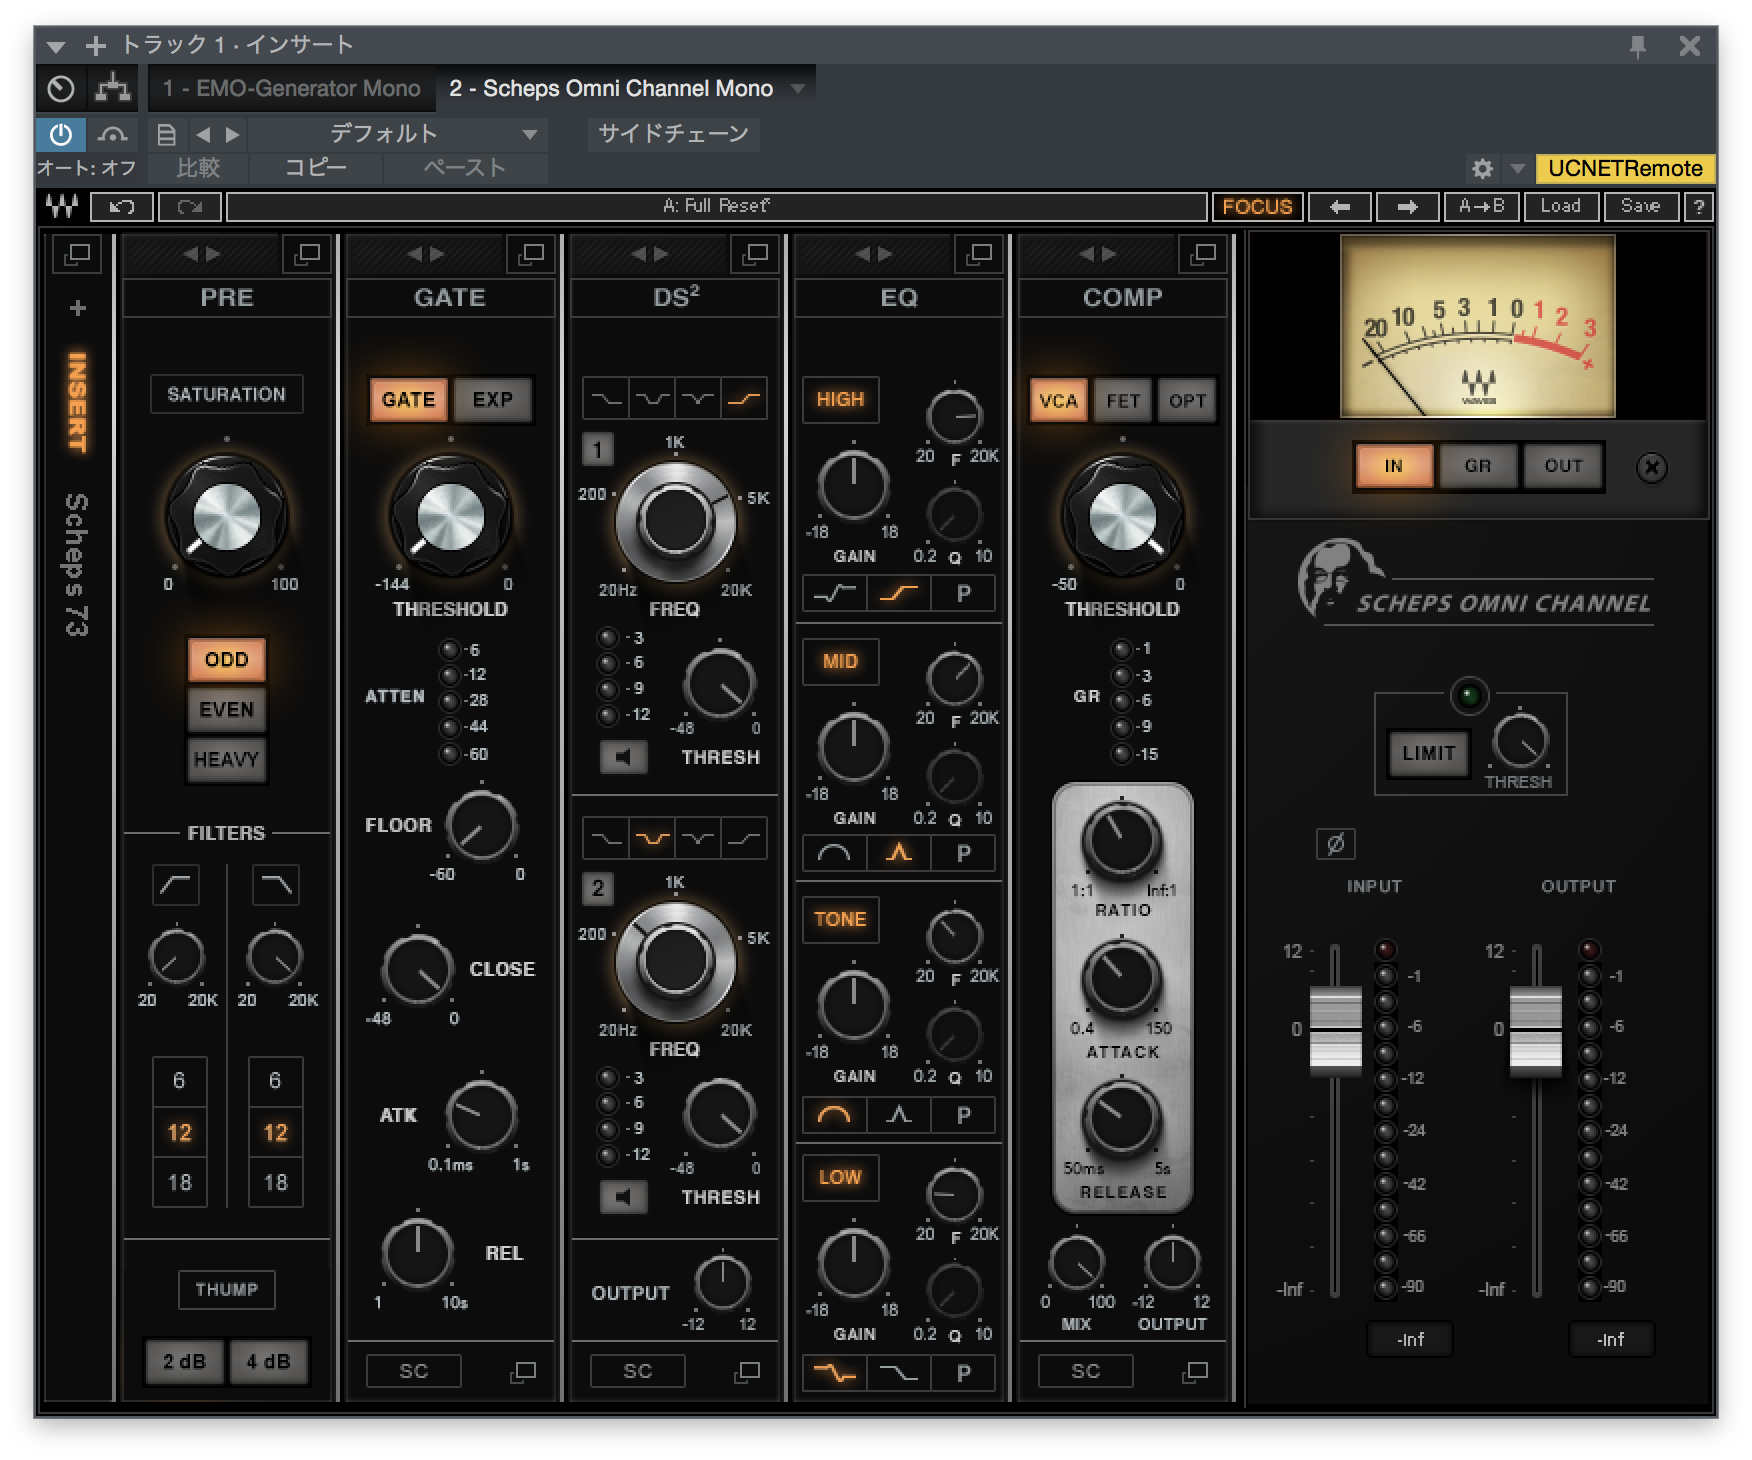Move EQ module with its arrows
This screenshot has width=1752, height=1460.
(873, 254)
